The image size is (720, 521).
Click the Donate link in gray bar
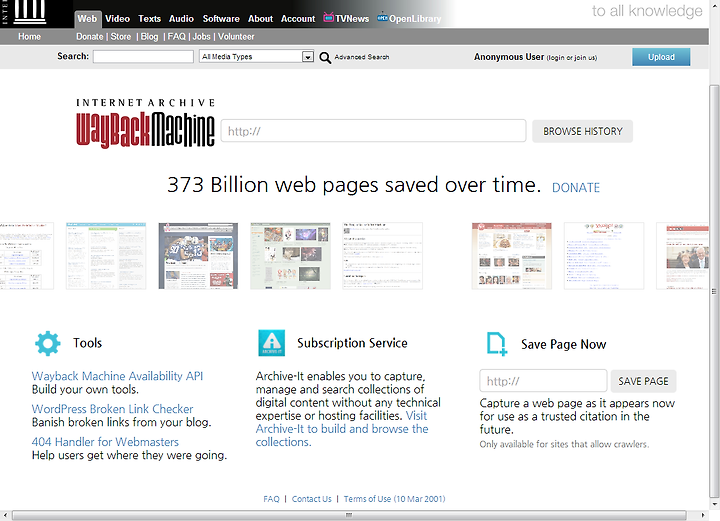point(90,37)
